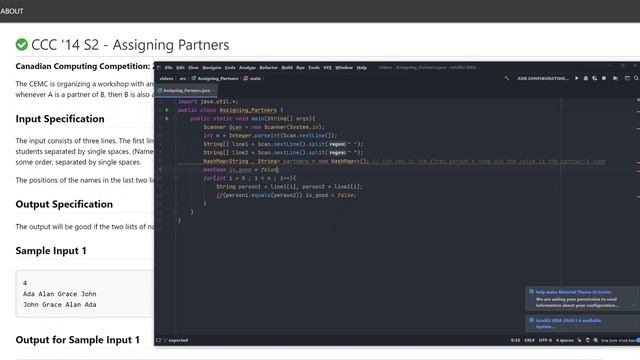Click the Input Specification heading
The height and width of the screenshot is (360, 640).
click(x=60, y=119)
